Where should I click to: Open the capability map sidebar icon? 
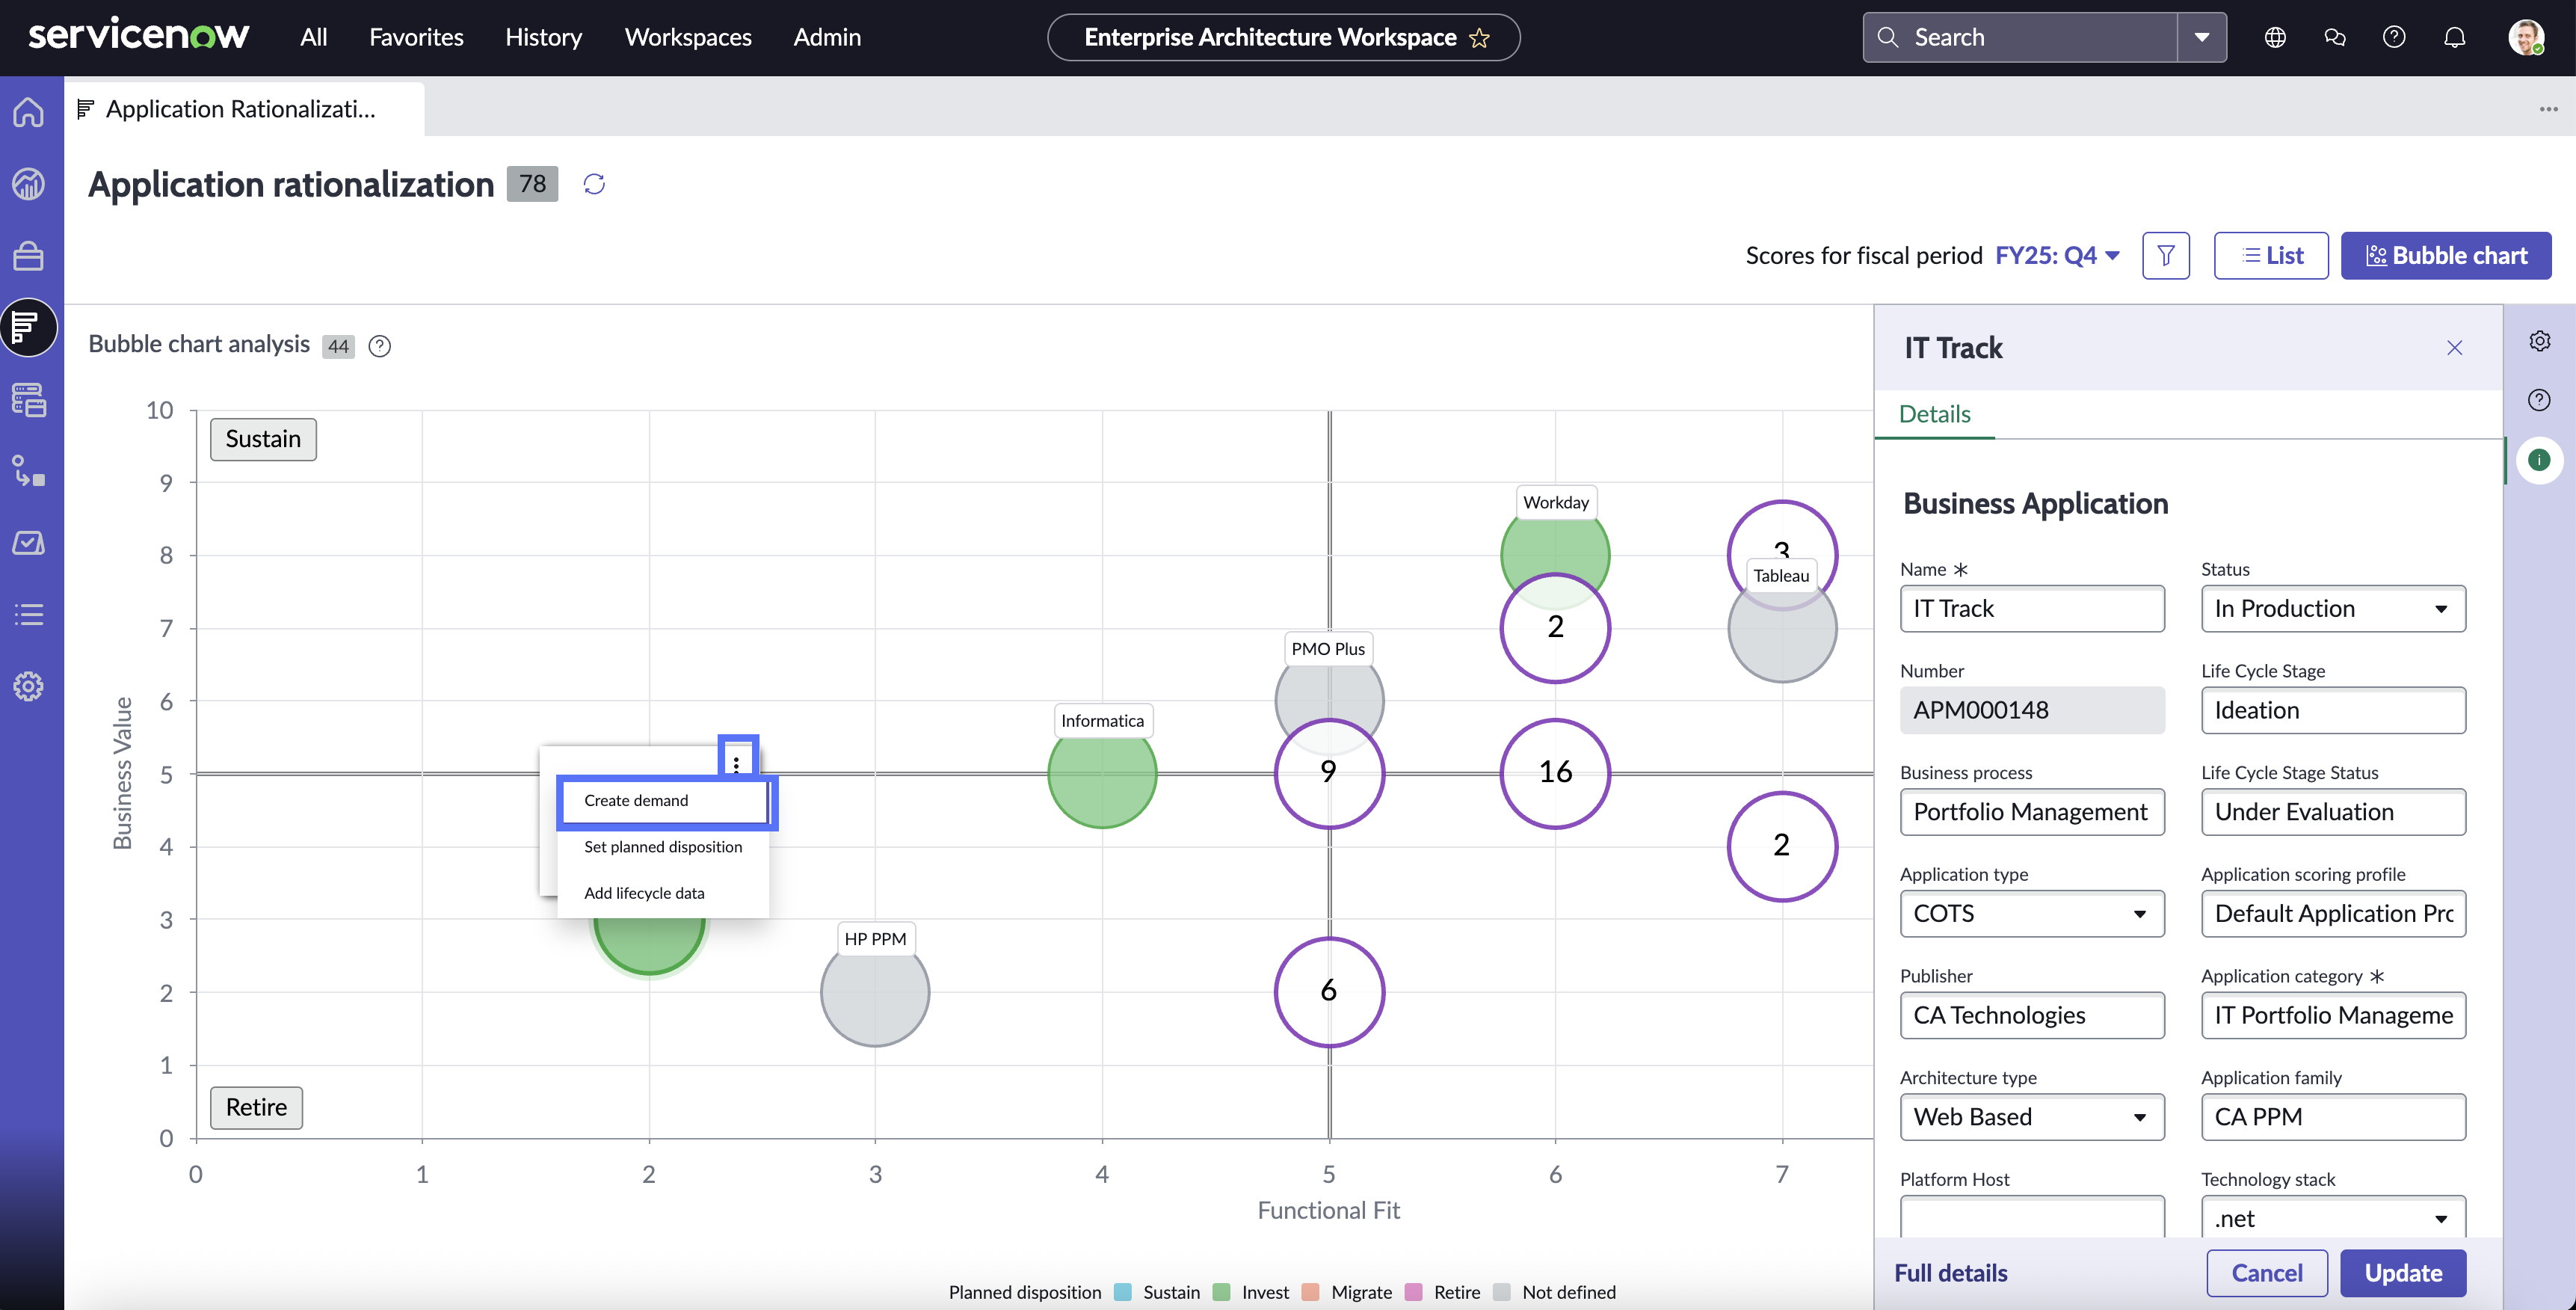click(29, 471)
